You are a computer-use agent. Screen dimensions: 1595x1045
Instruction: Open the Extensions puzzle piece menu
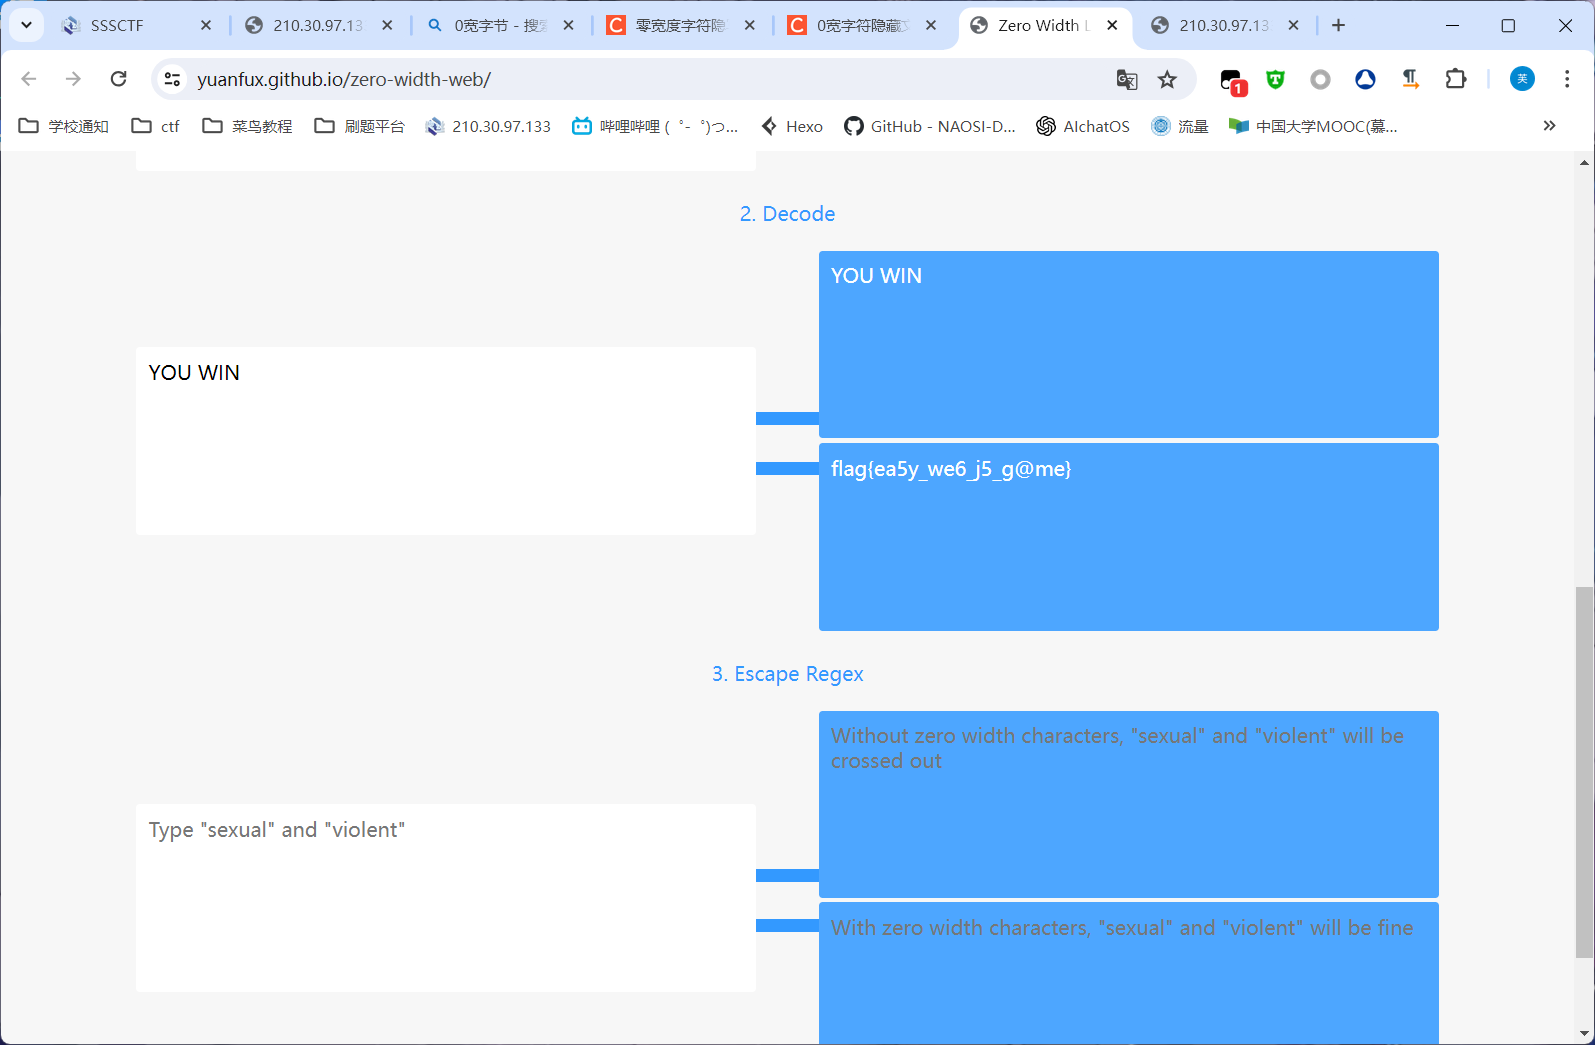1456,79
